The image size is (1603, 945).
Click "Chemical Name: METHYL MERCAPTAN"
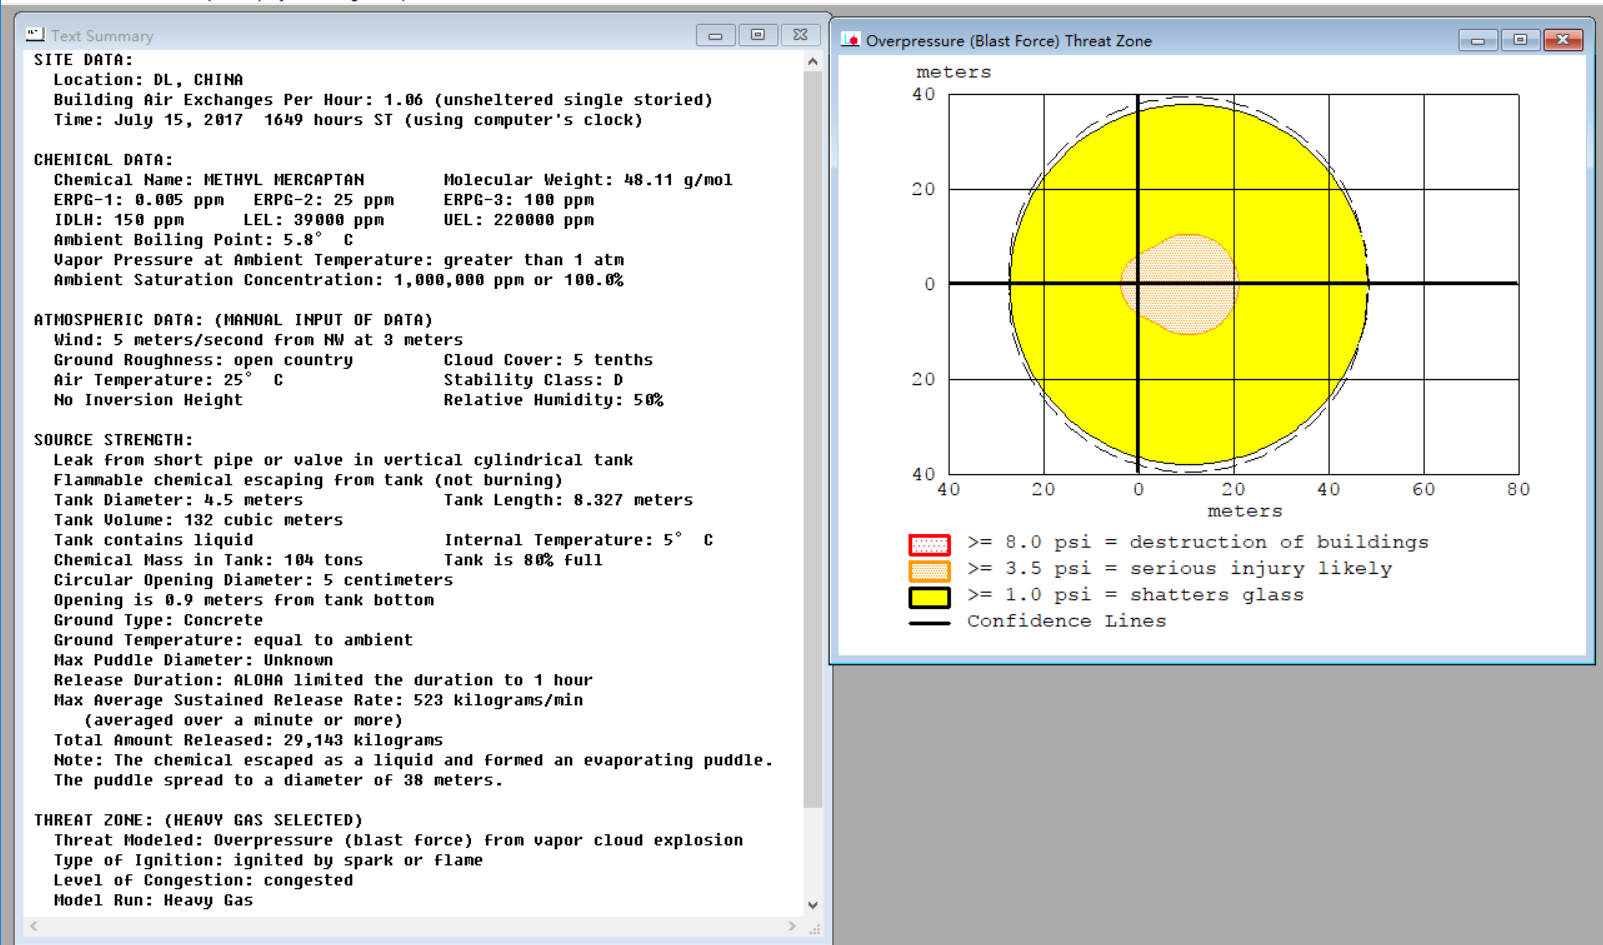click(x=209, y=180)
